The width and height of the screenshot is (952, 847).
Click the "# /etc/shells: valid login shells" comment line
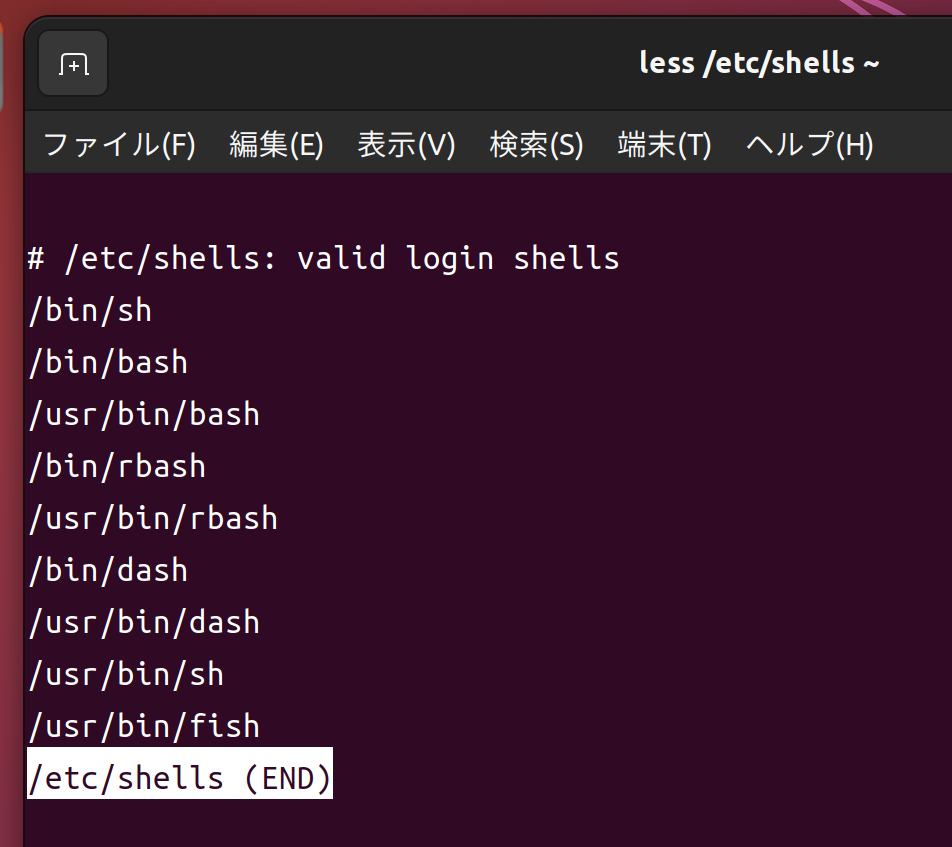[323, 258]
